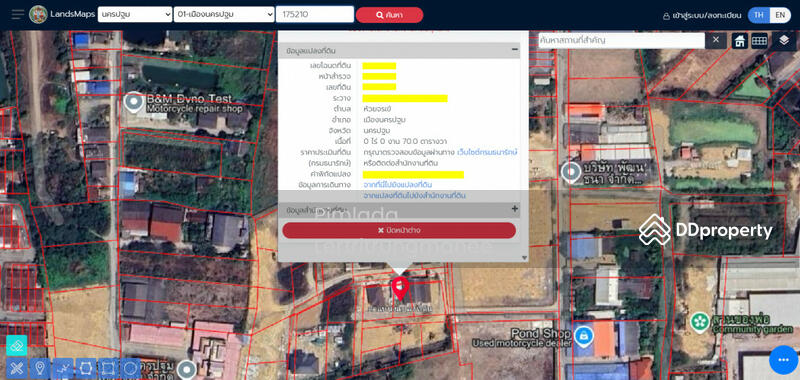This screenshot has width=800, height=380.
Task: Open the district dropdown 01-เมืองนครปฐม
Action: point(224,14)
